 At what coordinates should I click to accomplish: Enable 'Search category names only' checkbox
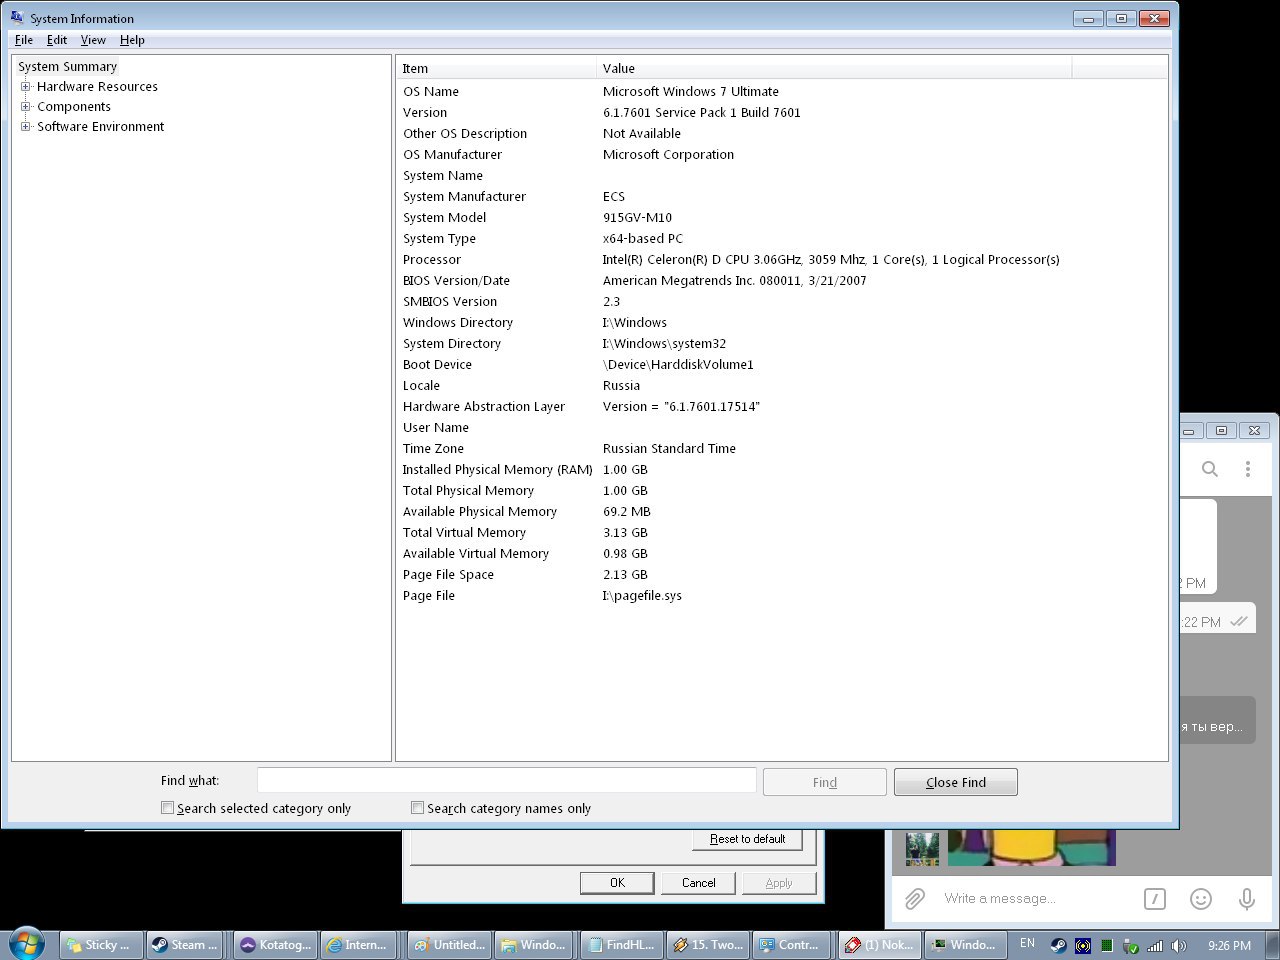click(418, 808)
